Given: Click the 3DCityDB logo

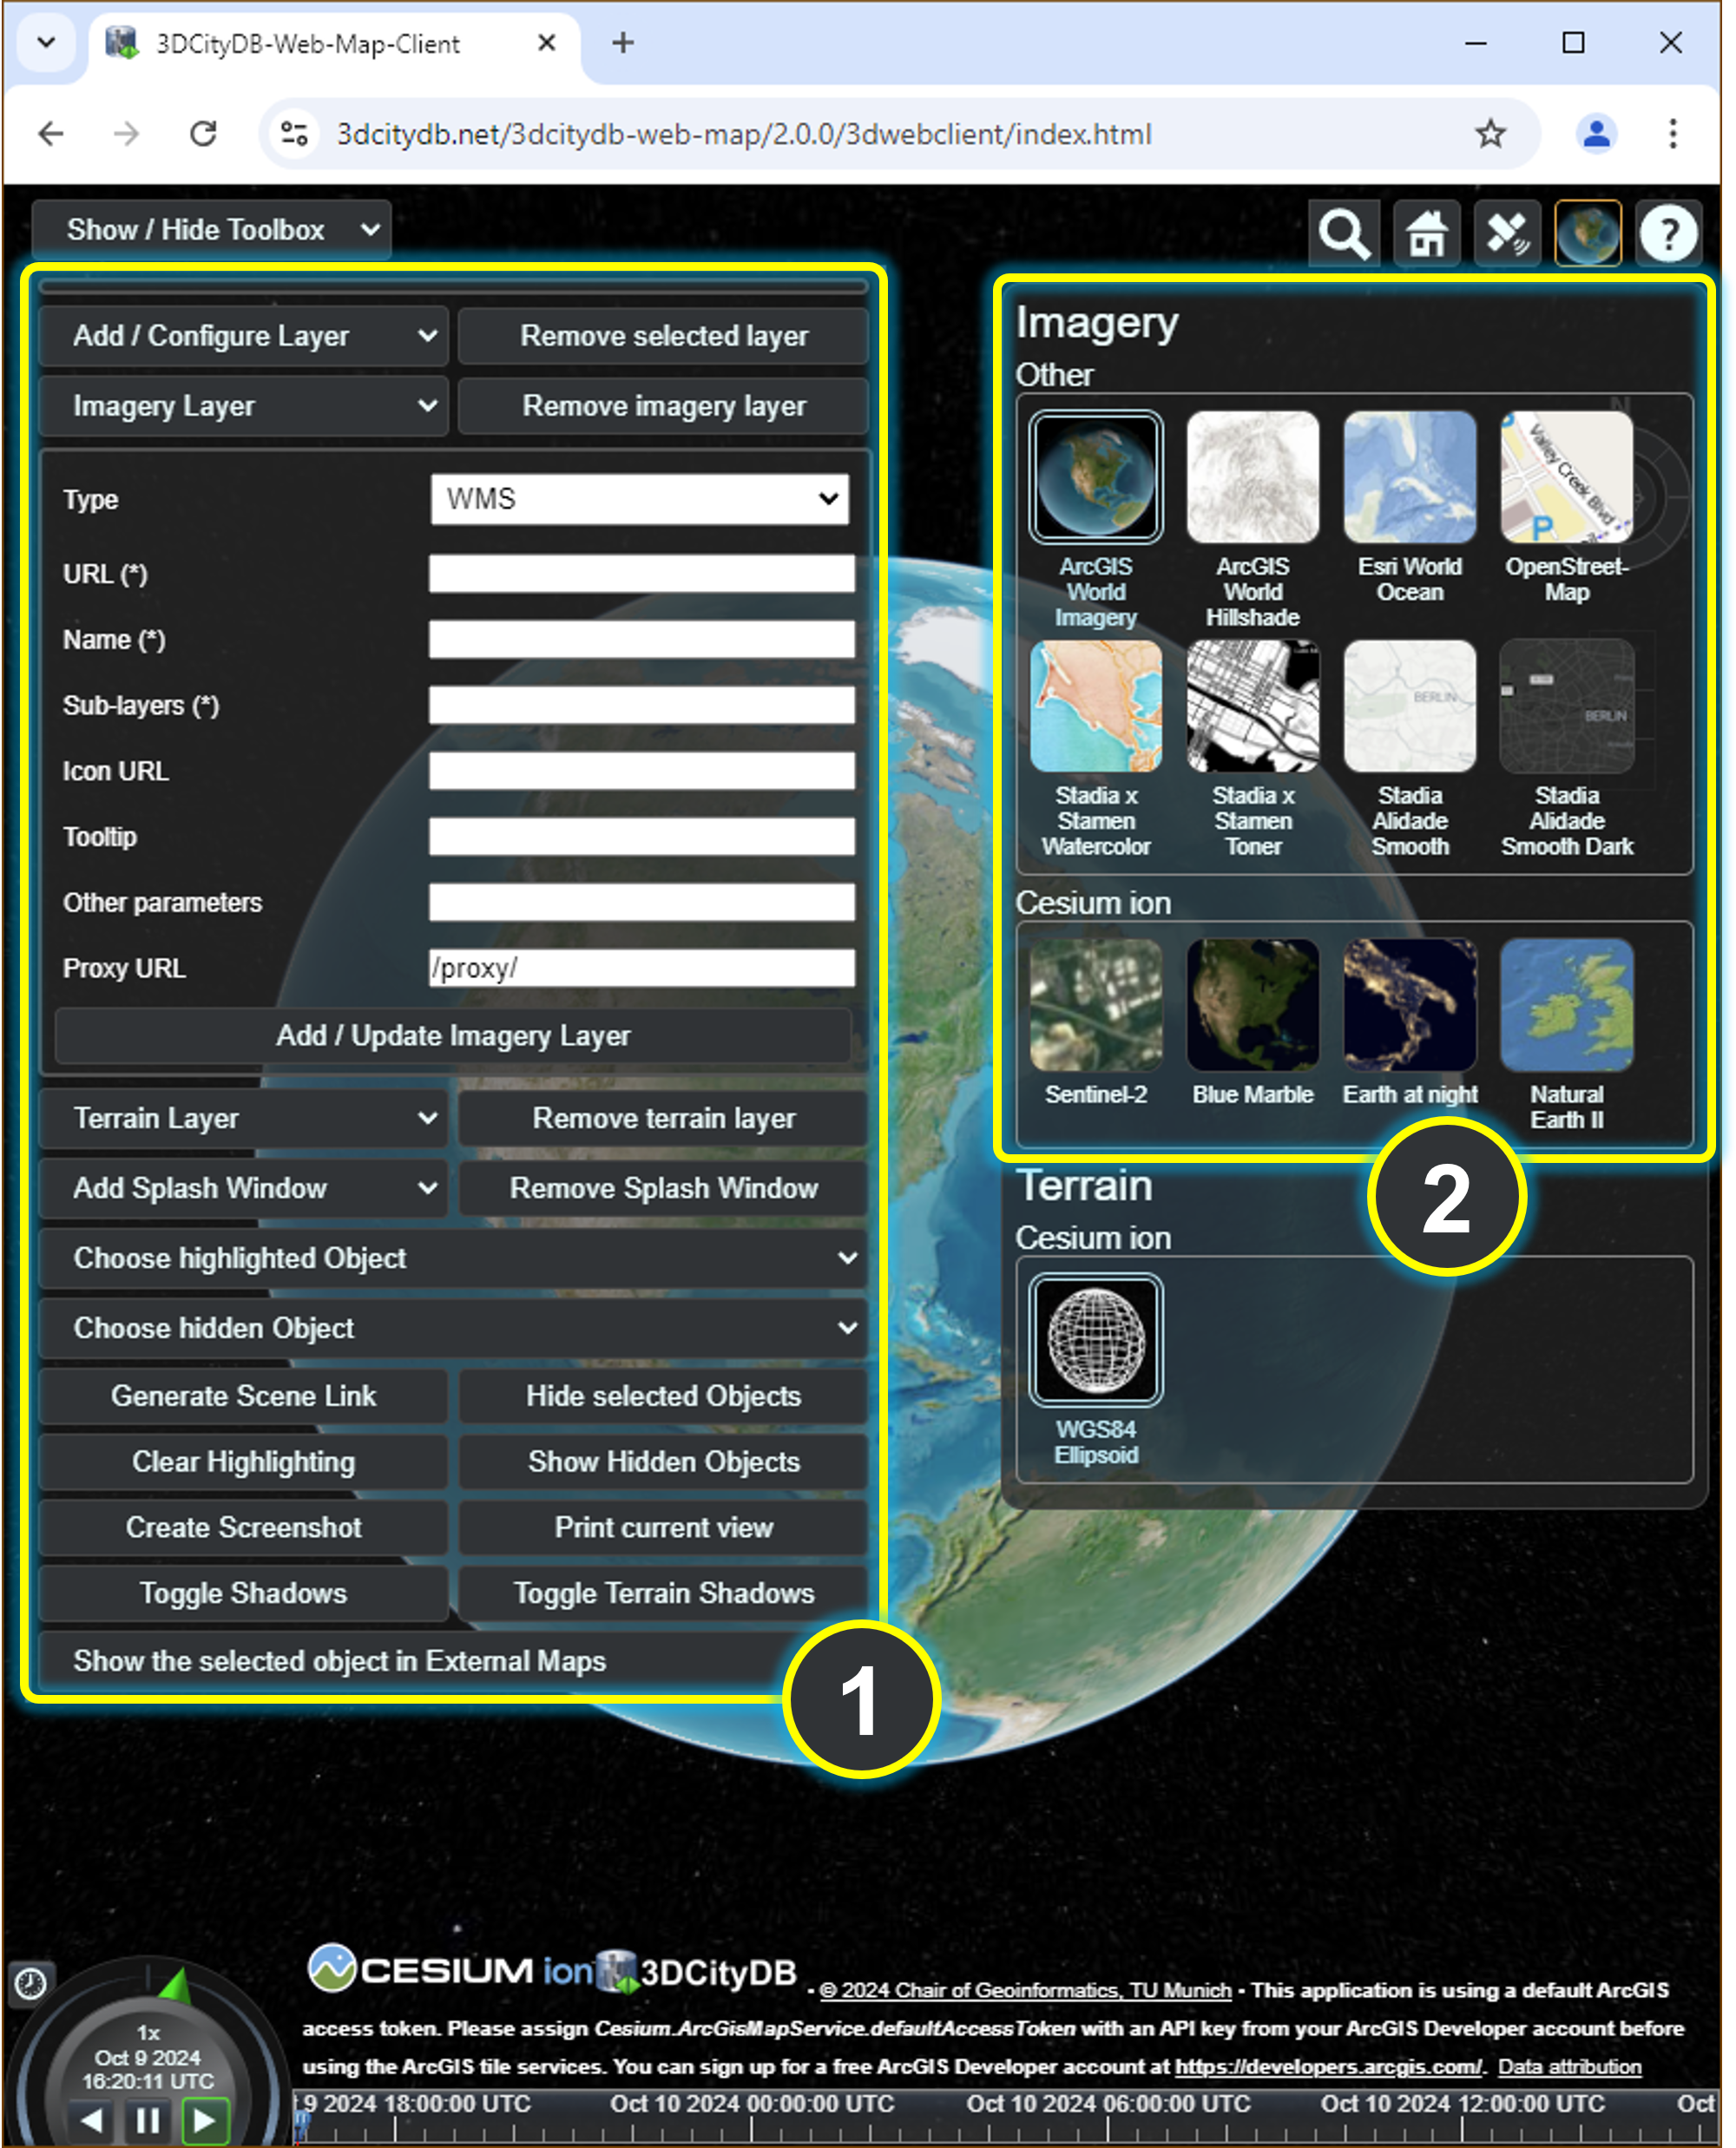Looking at the screenshot, I should pos(697,1971).
